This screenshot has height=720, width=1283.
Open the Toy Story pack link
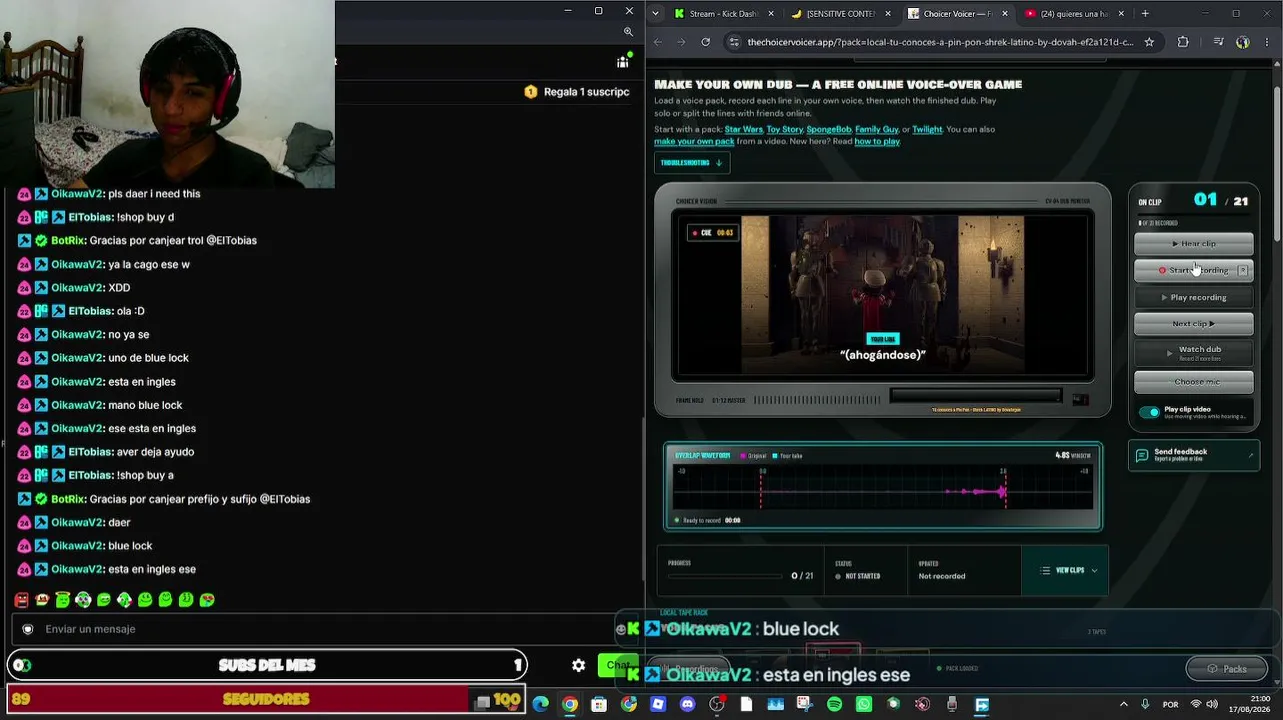click(785, 129)
